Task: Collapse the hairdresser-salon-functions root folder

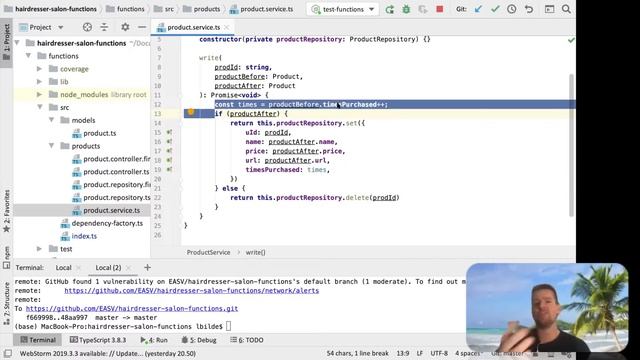Action: coord(17,43)
